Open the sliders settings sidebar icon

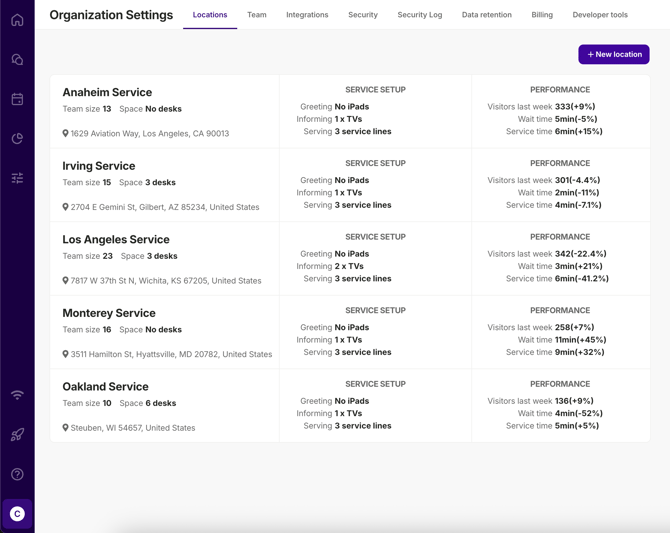click(17, 178)
